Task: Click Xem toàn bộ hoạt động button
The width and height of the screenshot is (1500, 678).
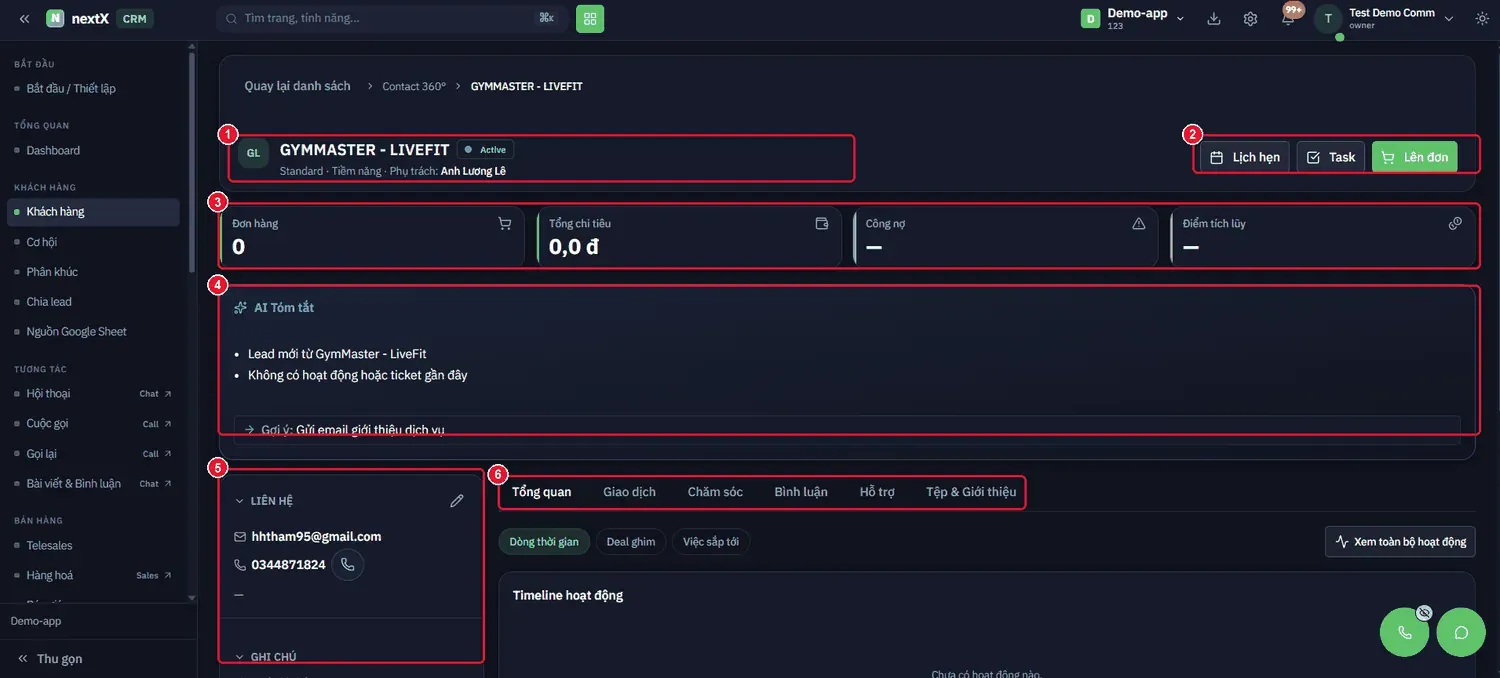Action: click(1400, 542)
